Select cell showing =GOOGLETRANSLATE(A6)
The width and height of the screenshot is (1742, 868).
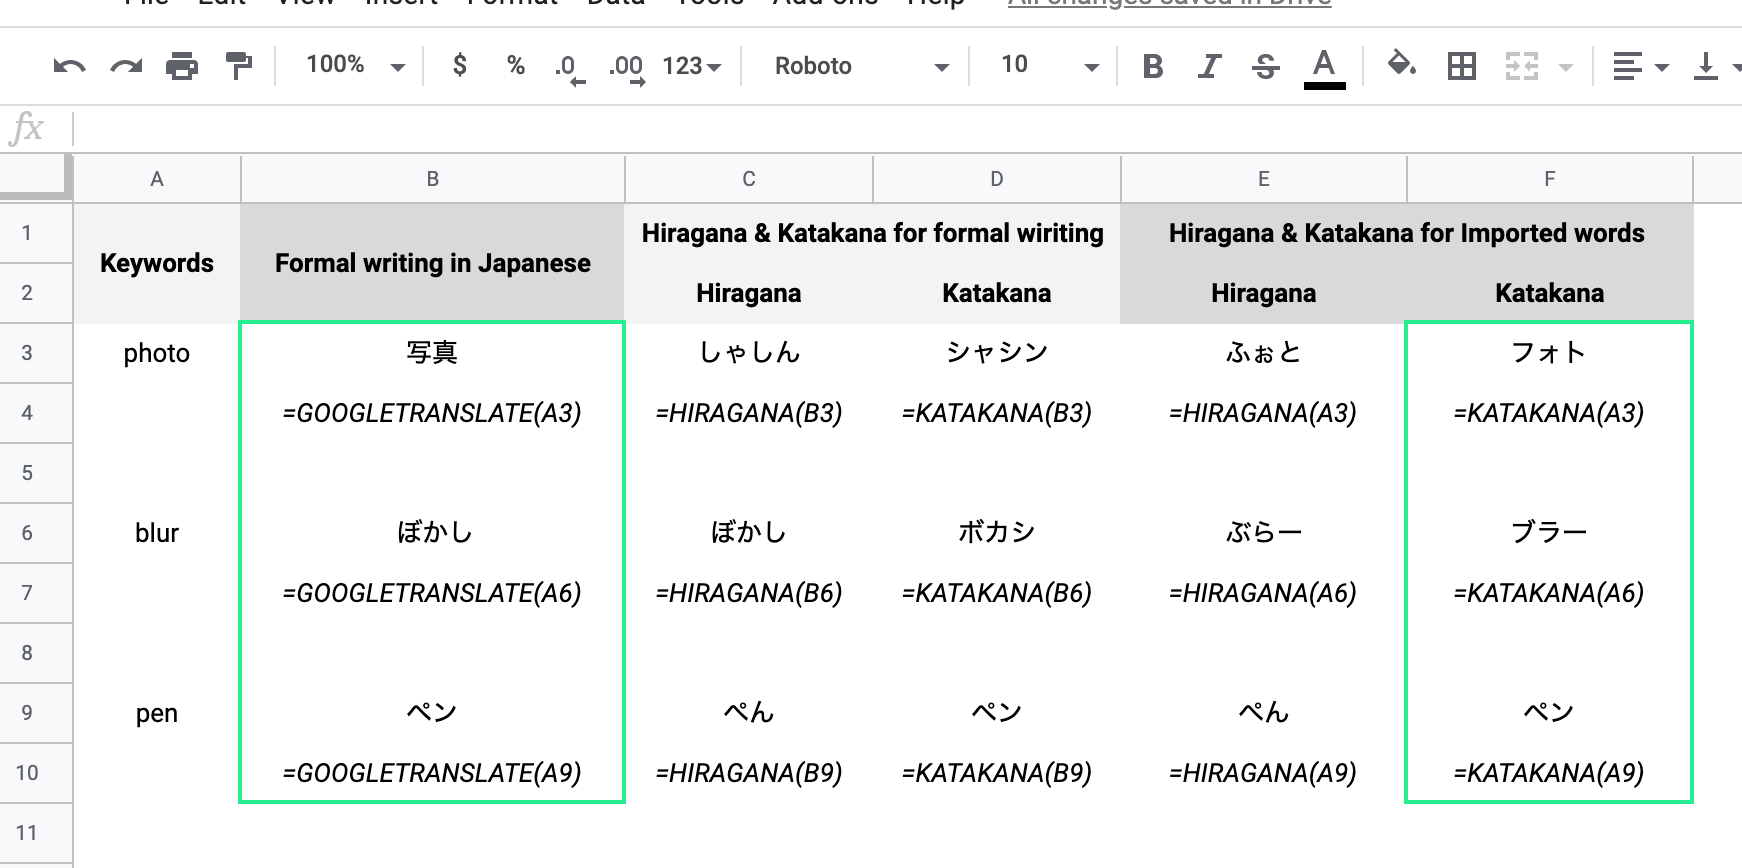click(x=433, y=593)
